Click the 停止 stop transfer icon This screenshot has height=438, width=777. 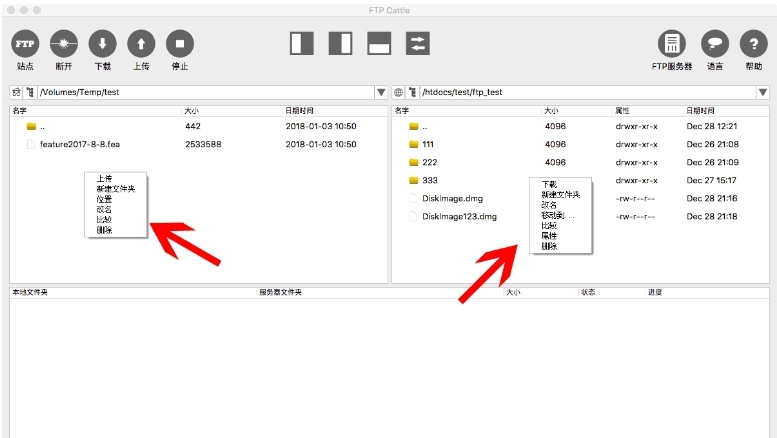tap(180, 44)
